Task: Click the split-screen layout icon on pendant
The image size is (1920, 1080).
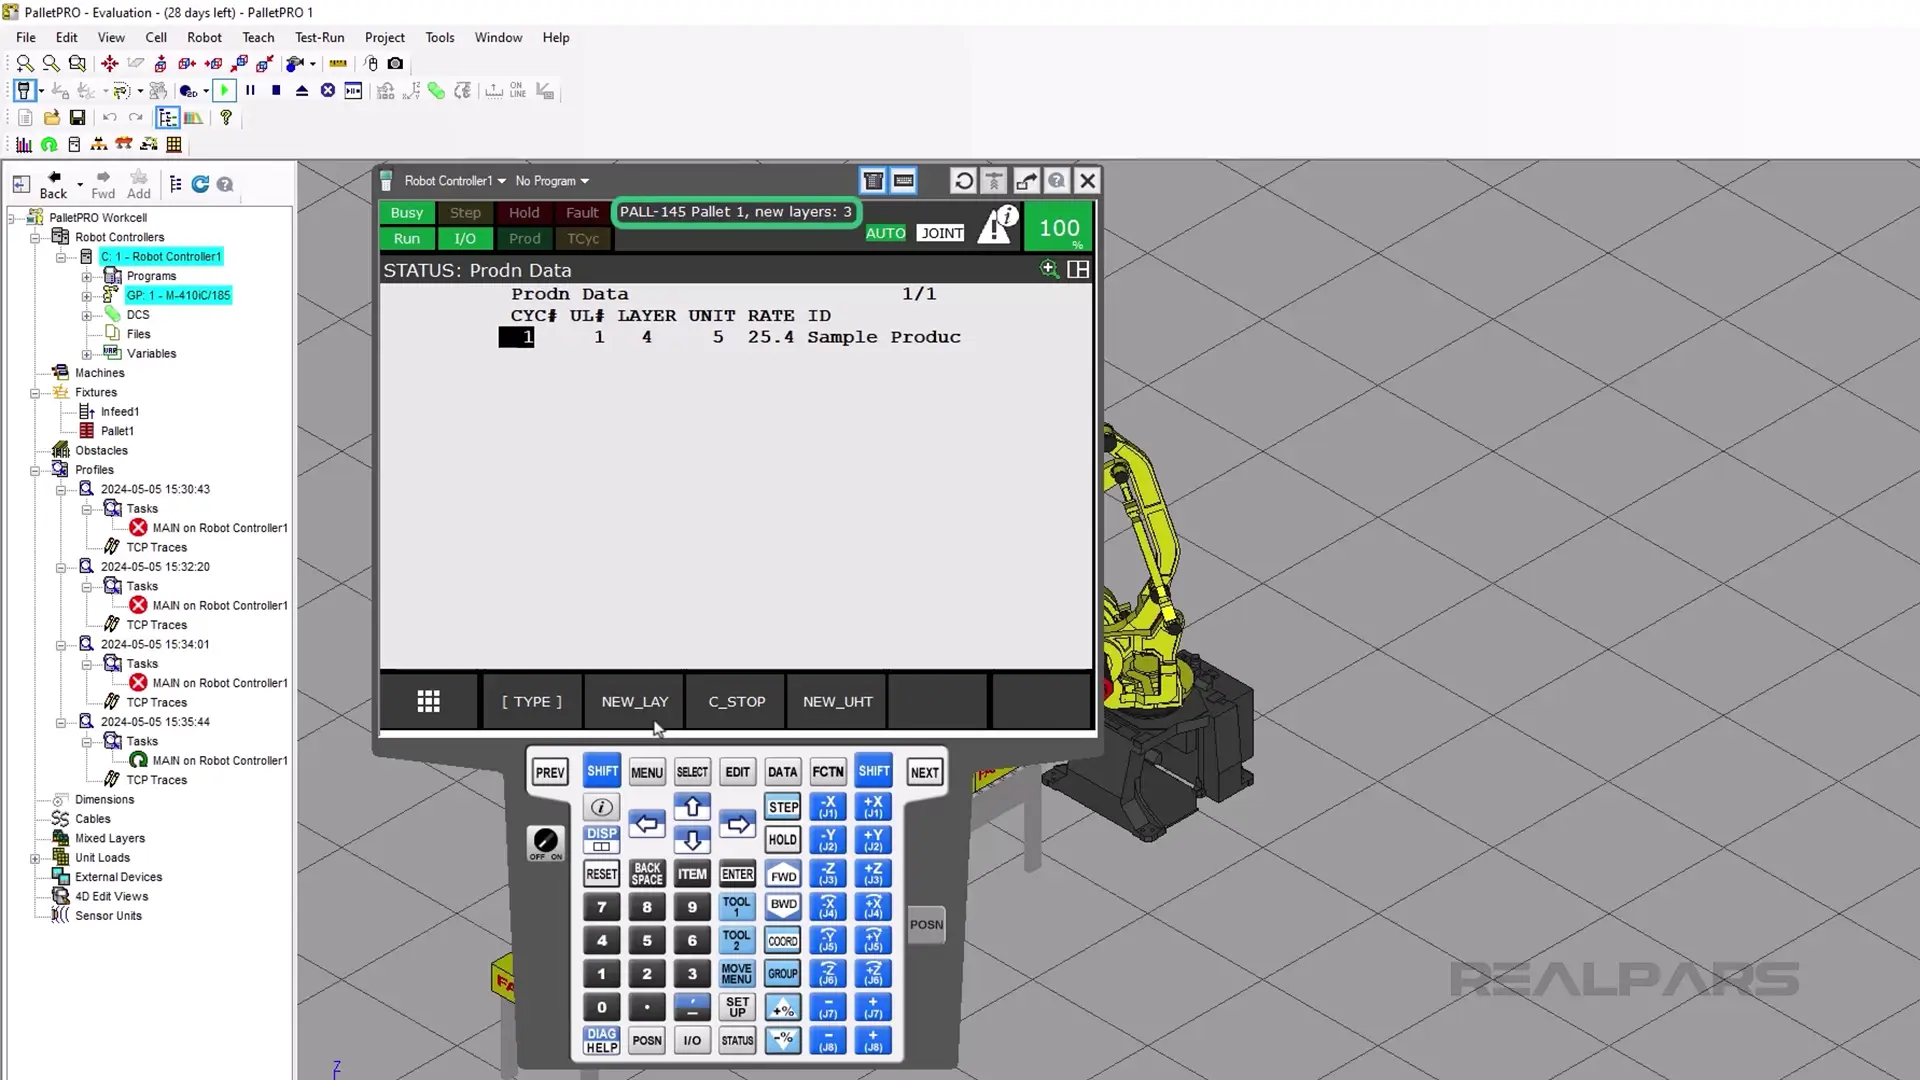Action: (x=1078, y=269)
